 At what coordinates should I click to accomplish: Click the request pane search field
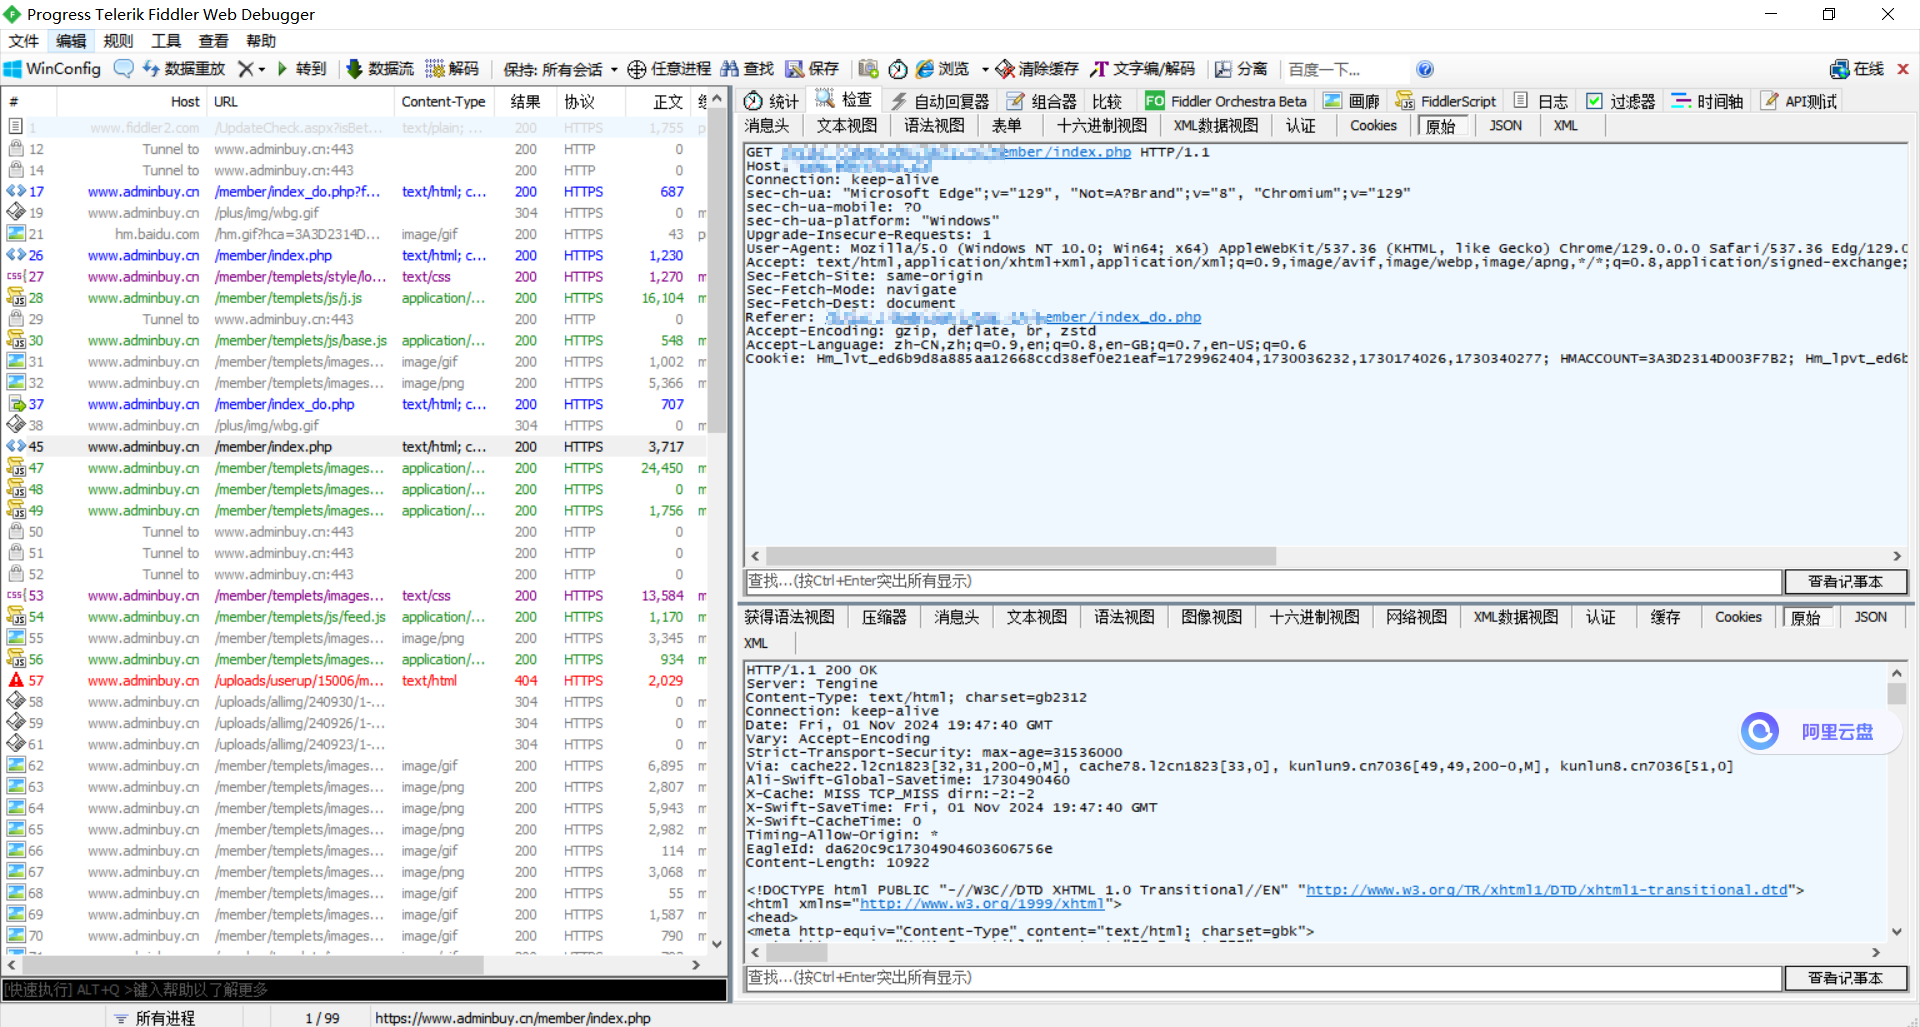click(1263, 581)
